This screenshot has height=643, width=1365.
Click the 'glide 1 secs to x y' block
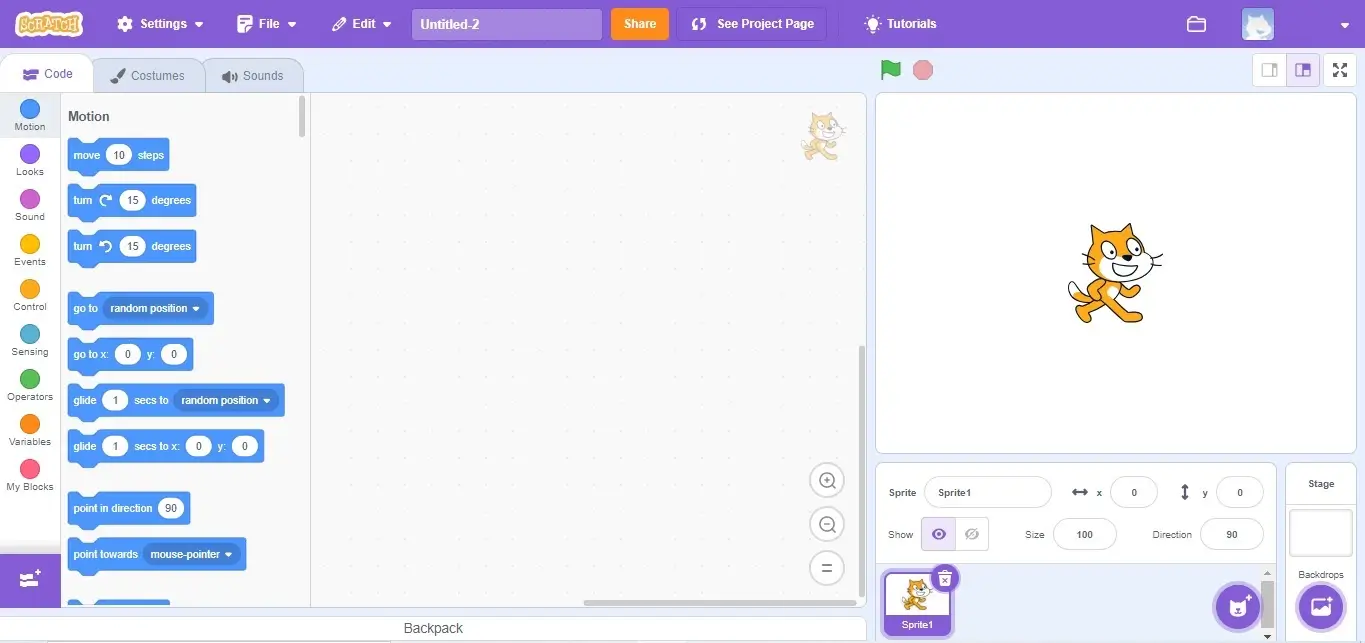point(166,447)
